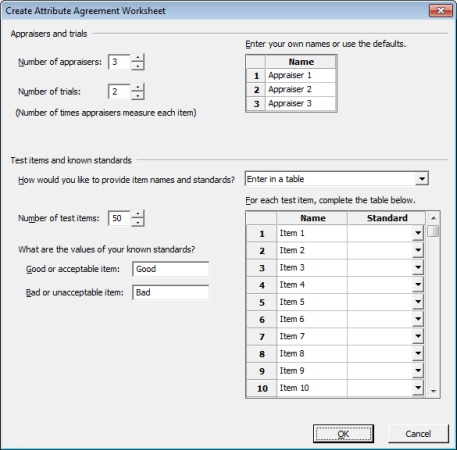457x450 pixels.
Task: Decrease the number of trials
Action: tap(137, 96)
